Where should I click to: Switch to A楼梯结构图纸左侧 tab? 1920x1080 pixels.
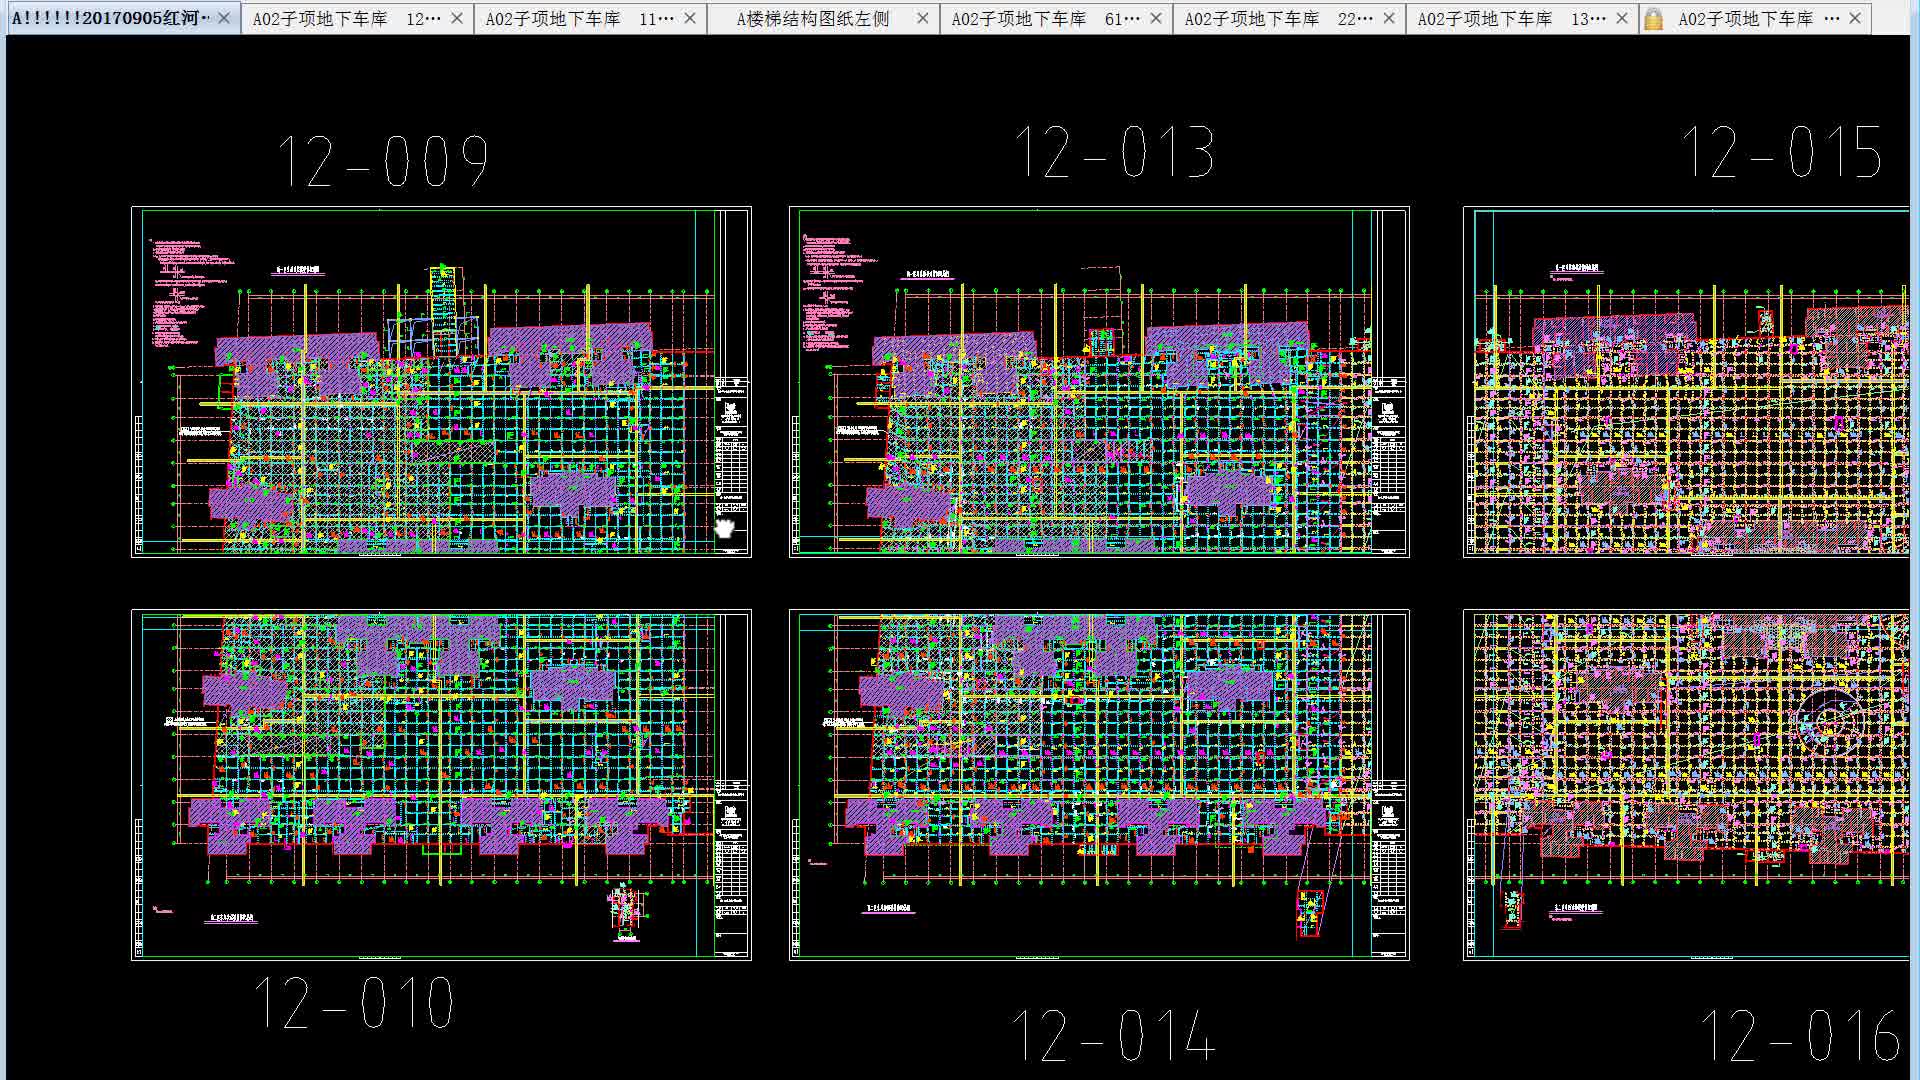click(812, 18)
